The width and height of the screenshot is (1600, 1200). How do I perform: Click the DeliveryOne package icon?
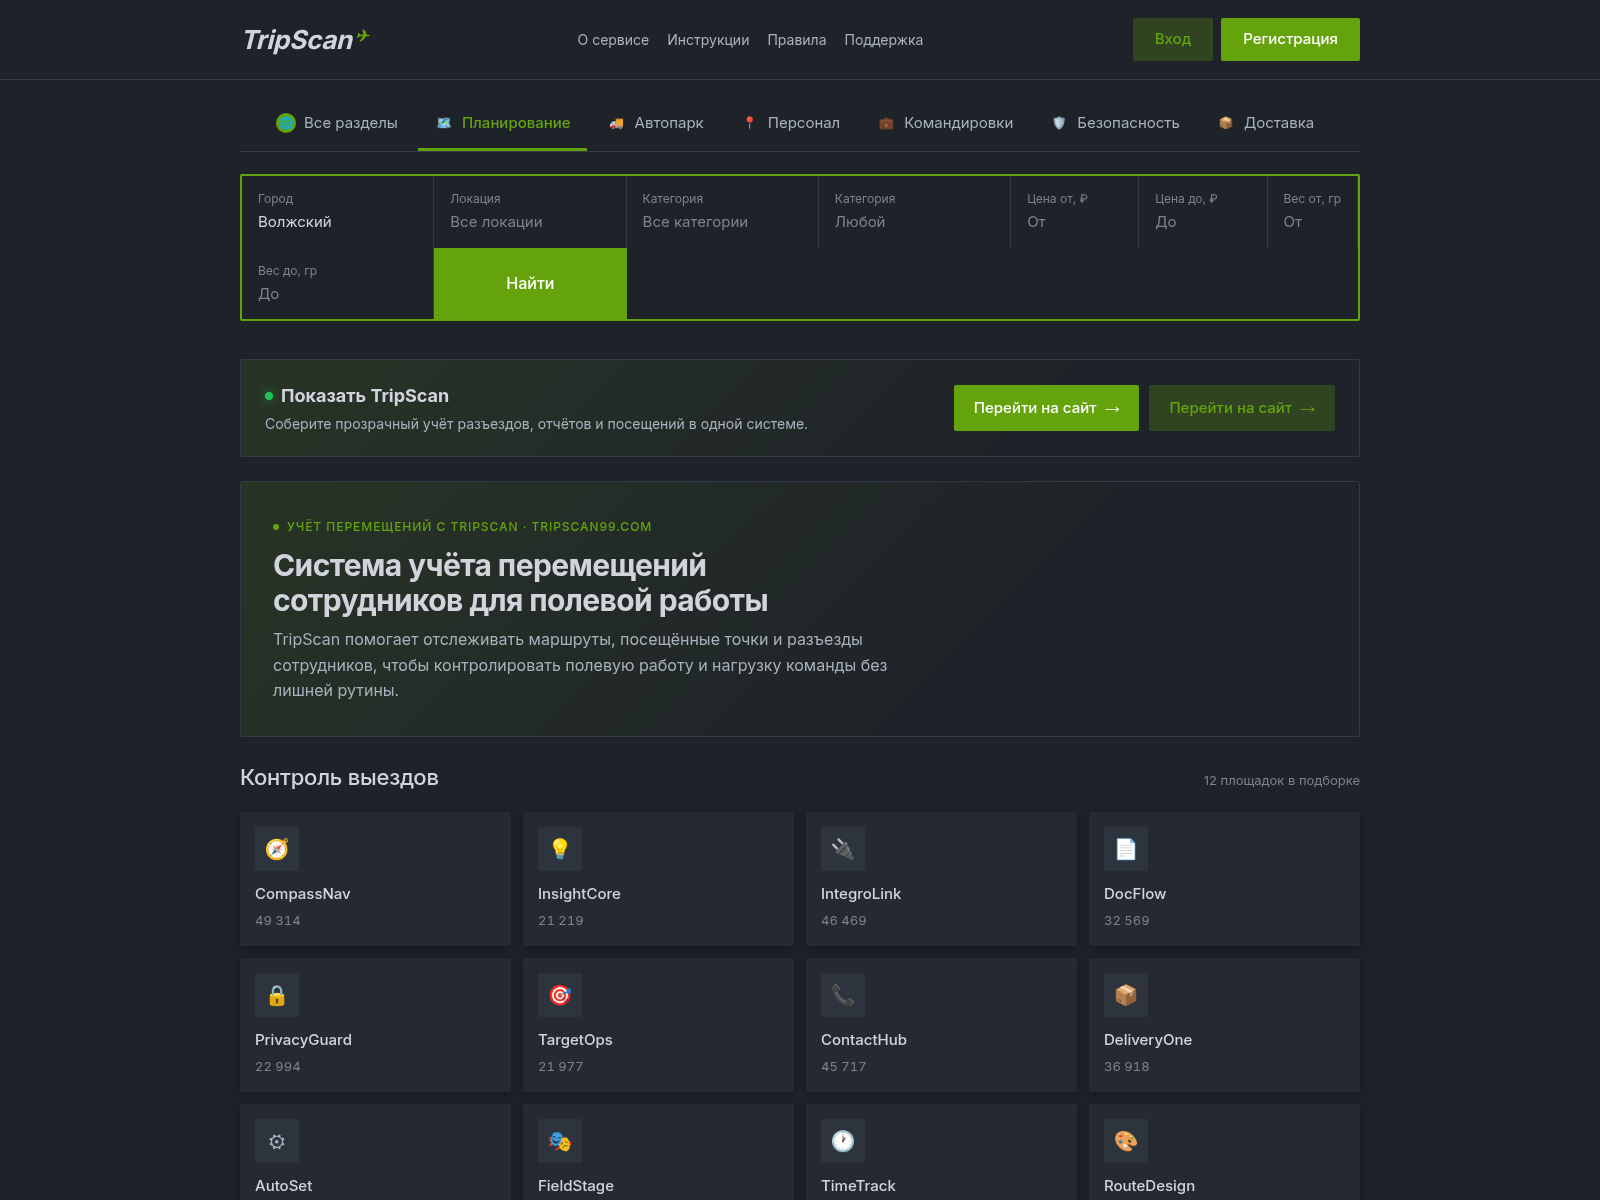point(1126,995)
